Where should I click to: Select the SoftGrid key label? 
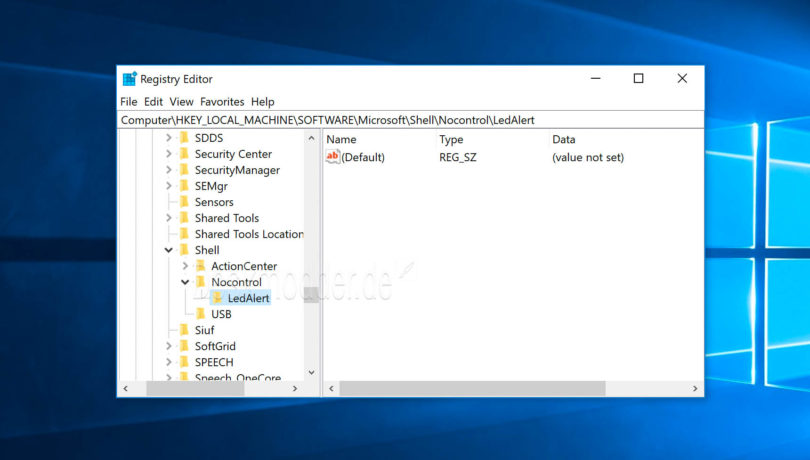(x=215, y=346)
